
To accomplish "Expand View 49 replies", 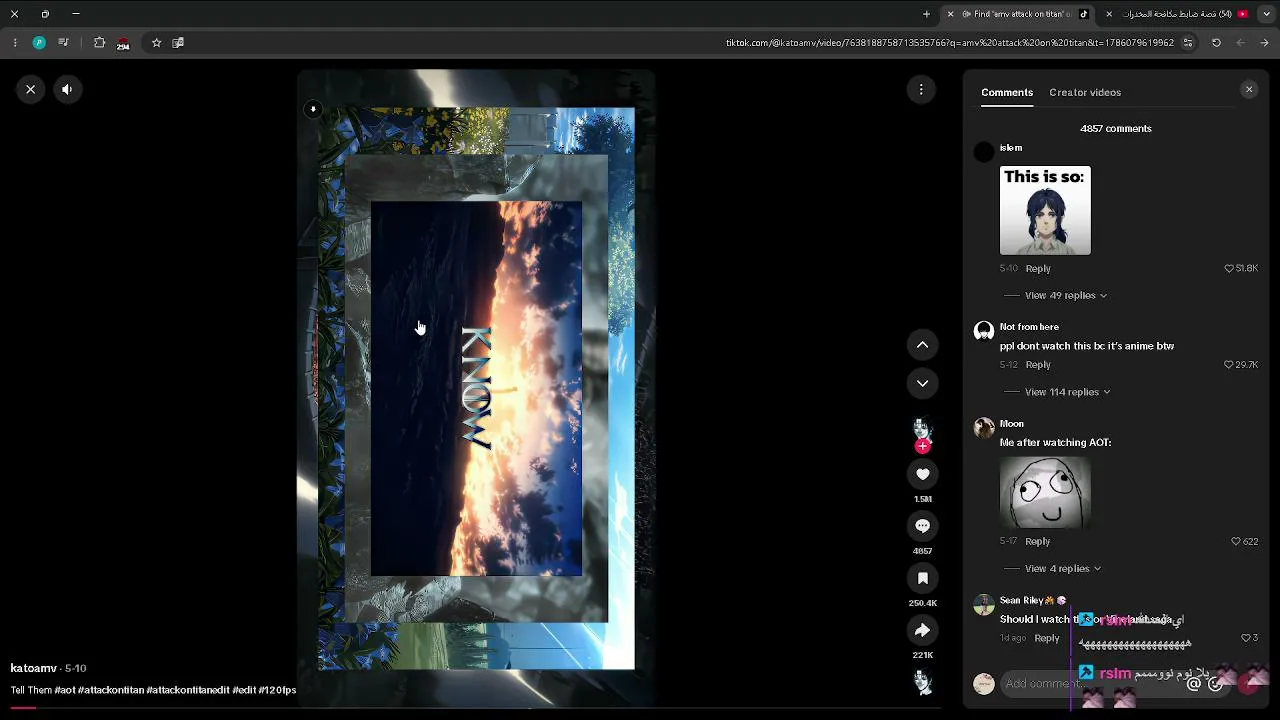I will coord(1066,295).
